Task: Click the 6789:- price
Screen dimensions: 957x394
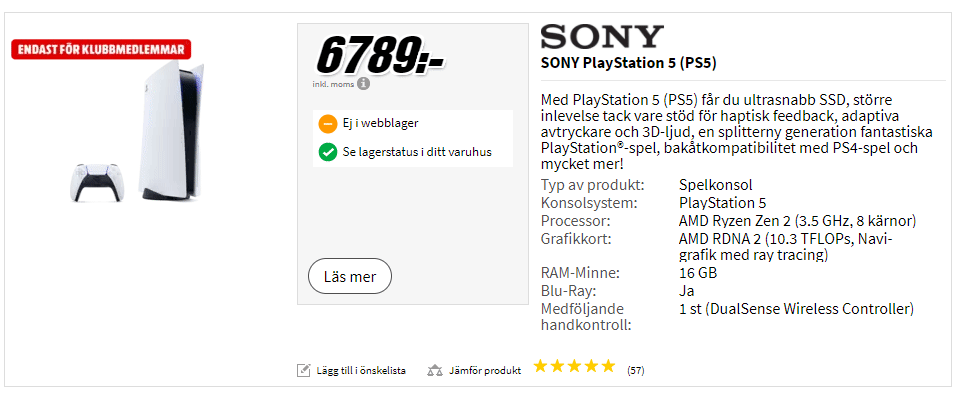Action: [x=380, y=54]
